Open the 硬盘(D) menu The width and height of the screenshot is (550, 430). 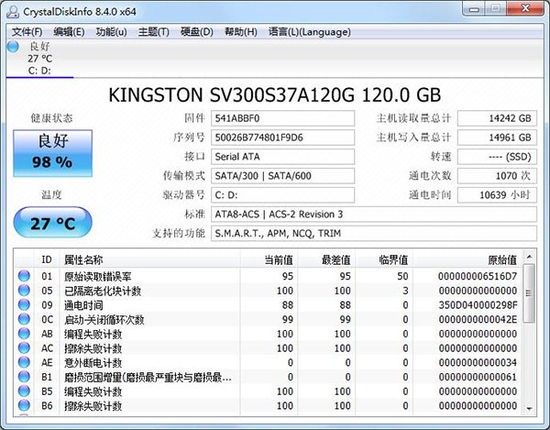pyautogui.click(x=197, y=32)
